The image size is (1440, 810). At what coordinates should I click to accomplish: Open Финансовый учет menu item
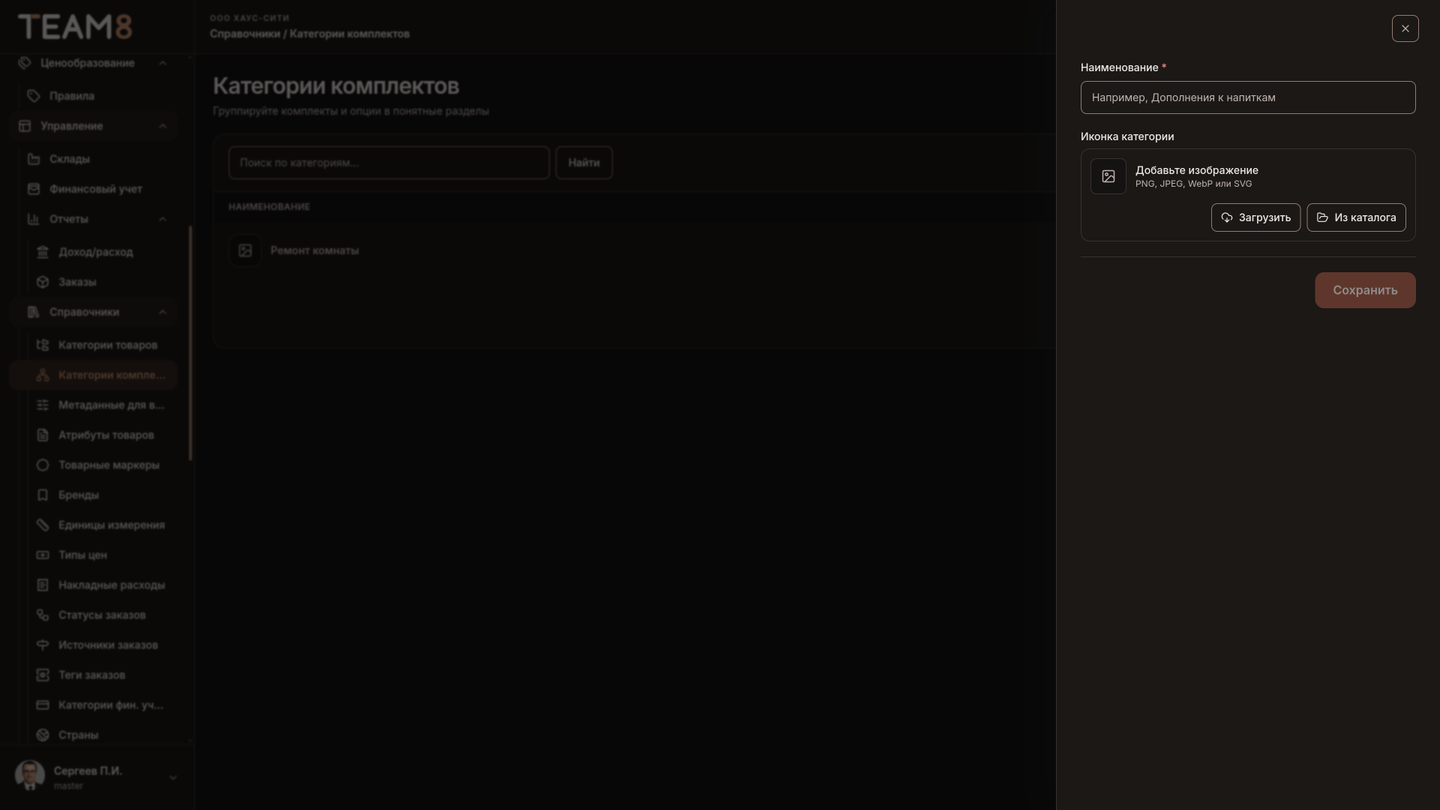pos(94,189)
